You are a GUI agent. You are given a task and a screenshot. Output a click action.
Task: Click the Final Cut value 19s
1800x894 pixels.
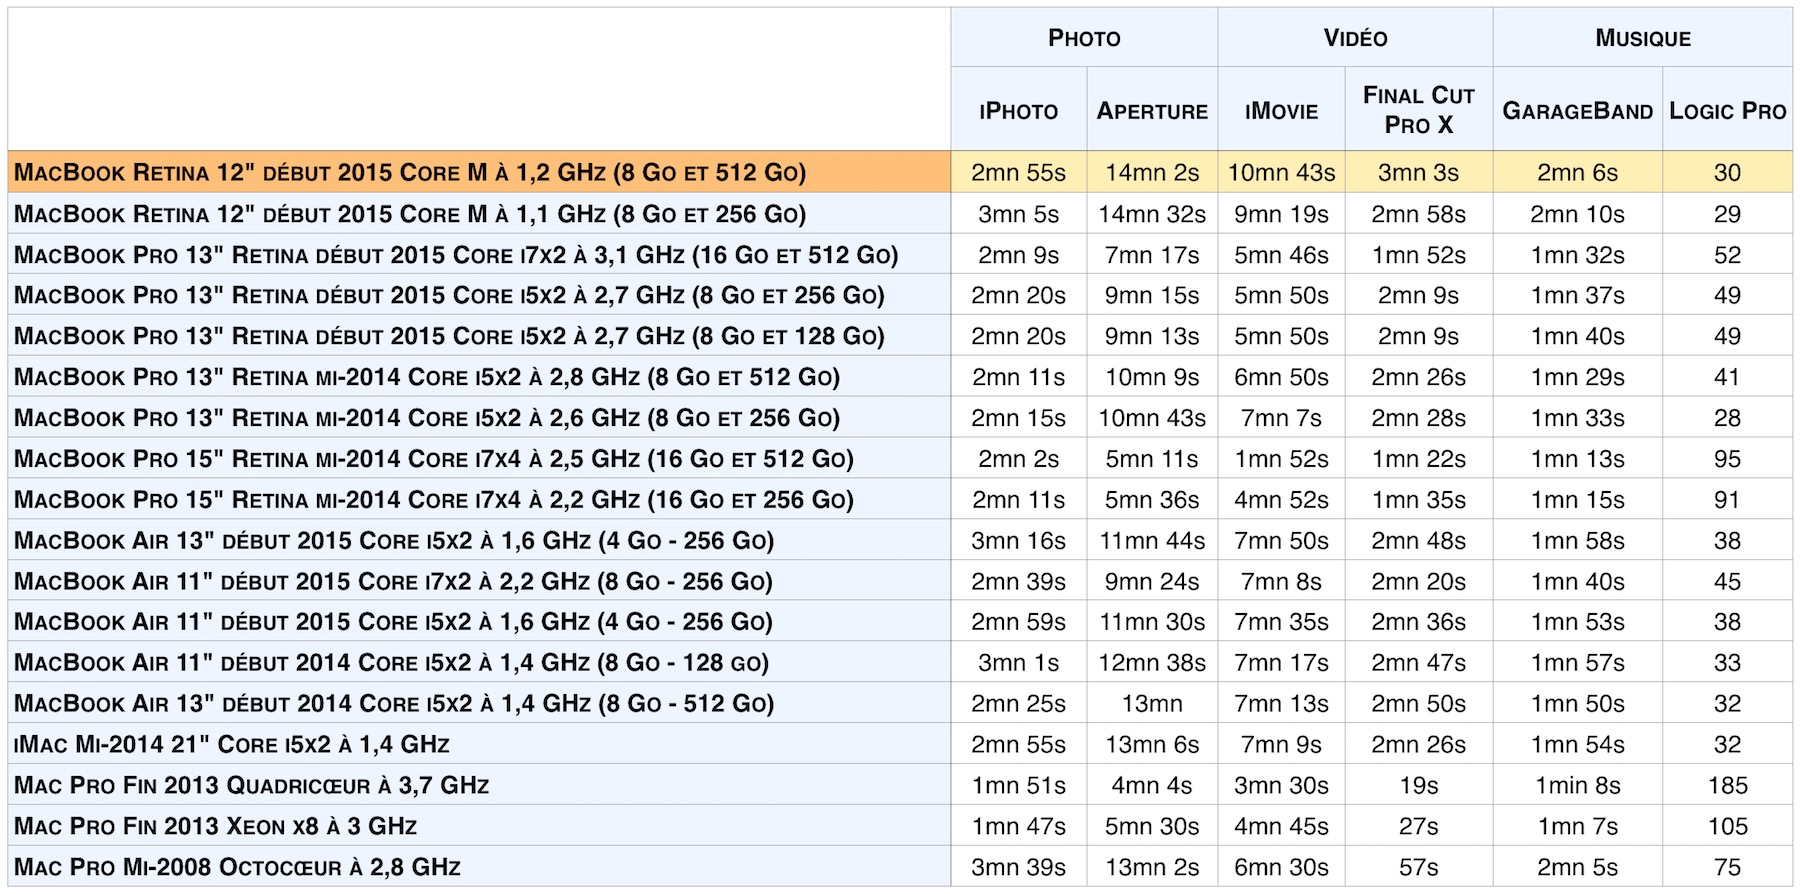click(x=1418, y=785)
